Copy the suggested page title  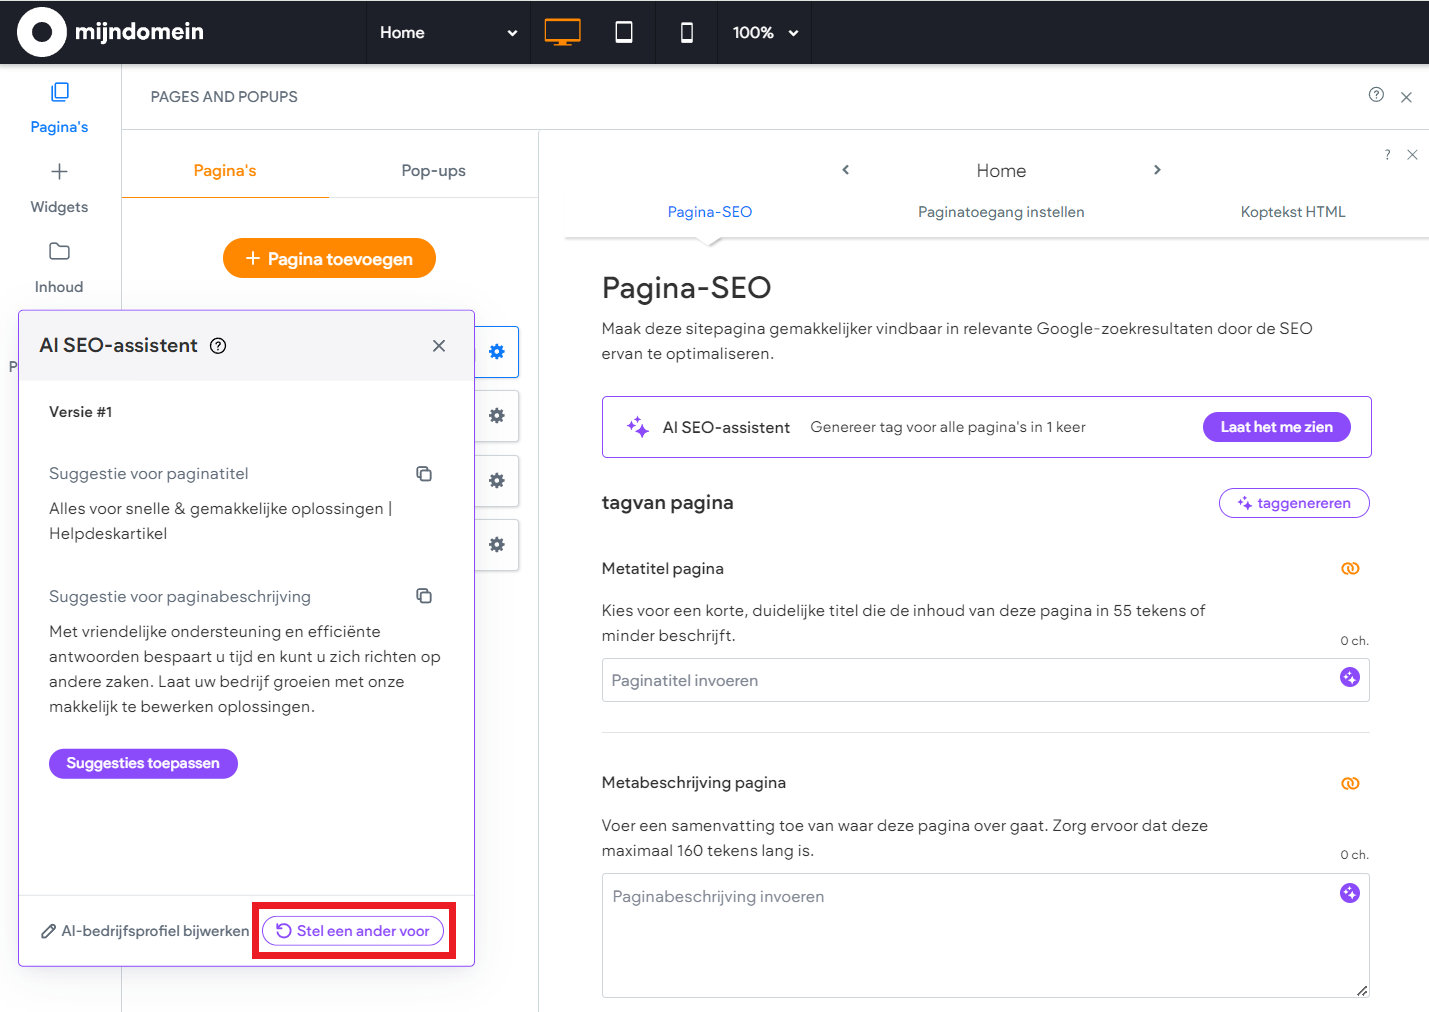click(x=424, y=474)
